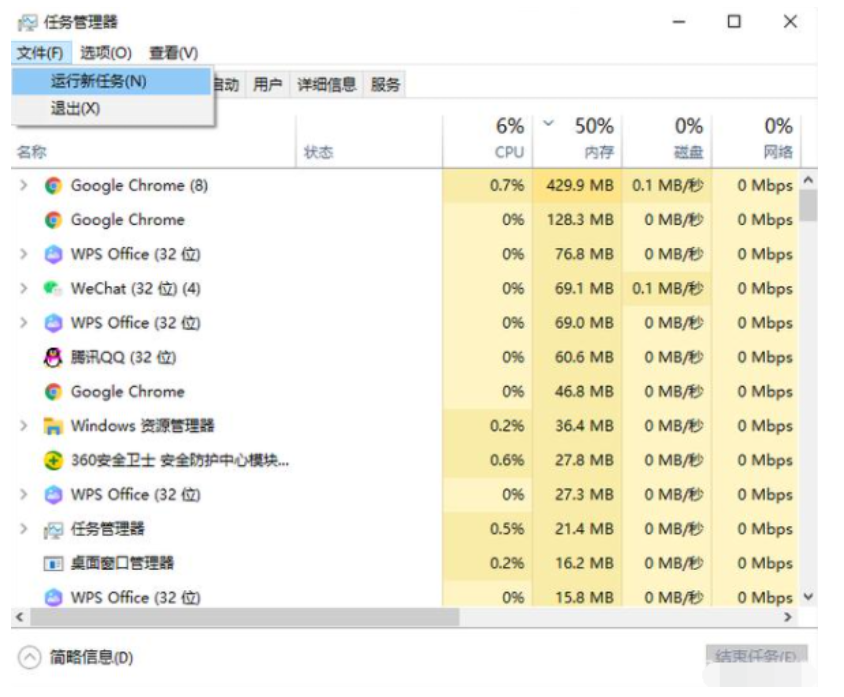Select the 桌面窗口管理器 row name
This screenshot has height=697, width=844.
(x=122, y=564)
